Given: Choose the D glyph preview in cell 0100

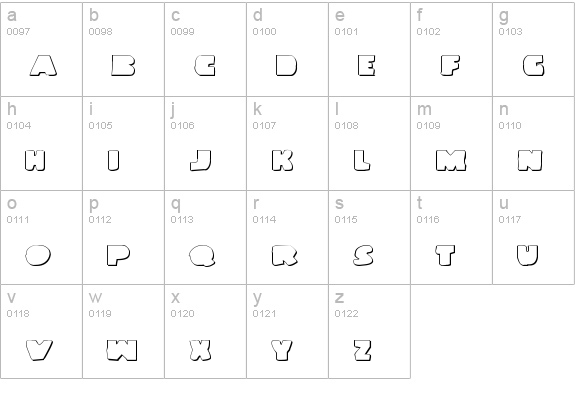Looking at the screenshot, I should (x=286, y=66).
